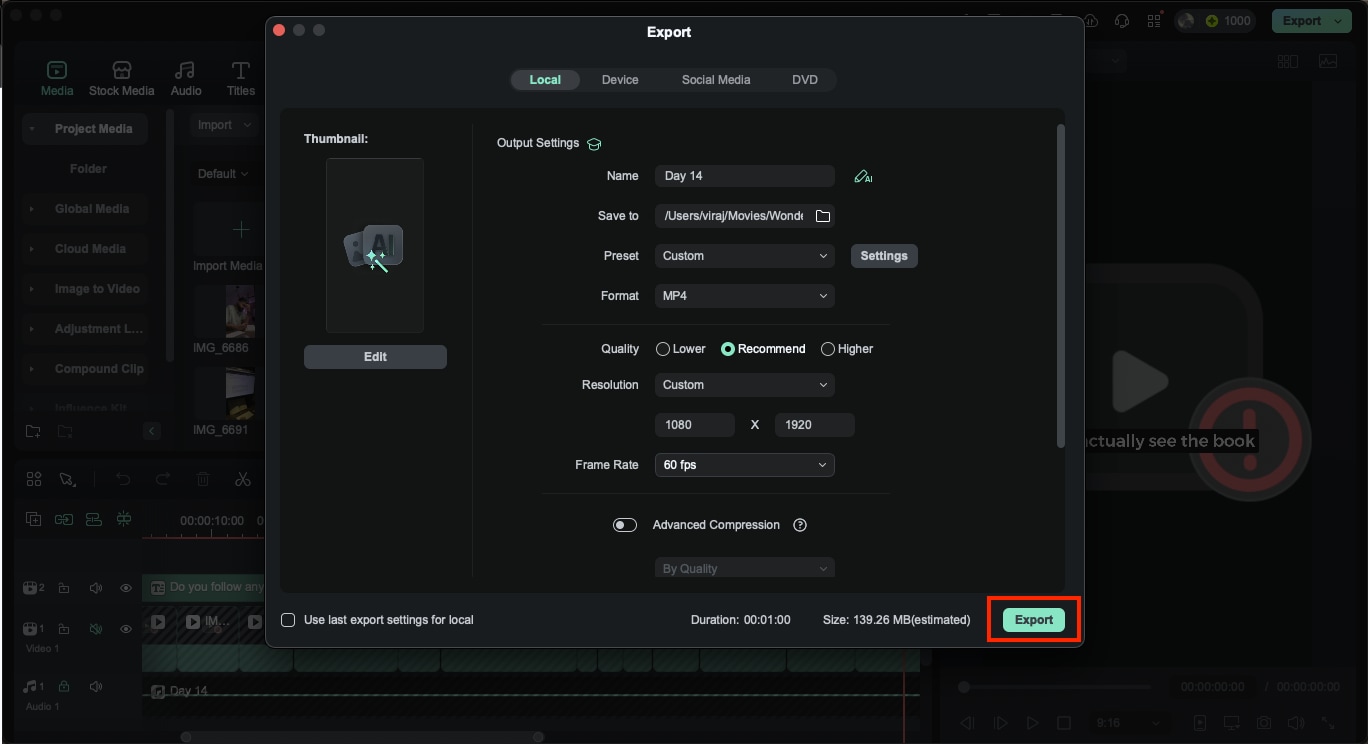Toggle the link clips icon in timeline
This screenshot has height=744, width=1368.
[64, 519]
